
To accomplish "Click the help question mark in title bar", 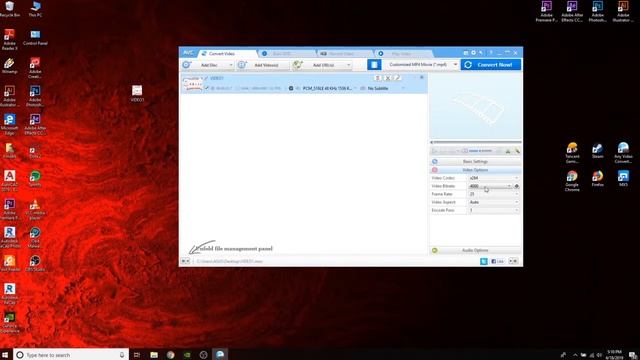I will (x=491, y=53).
